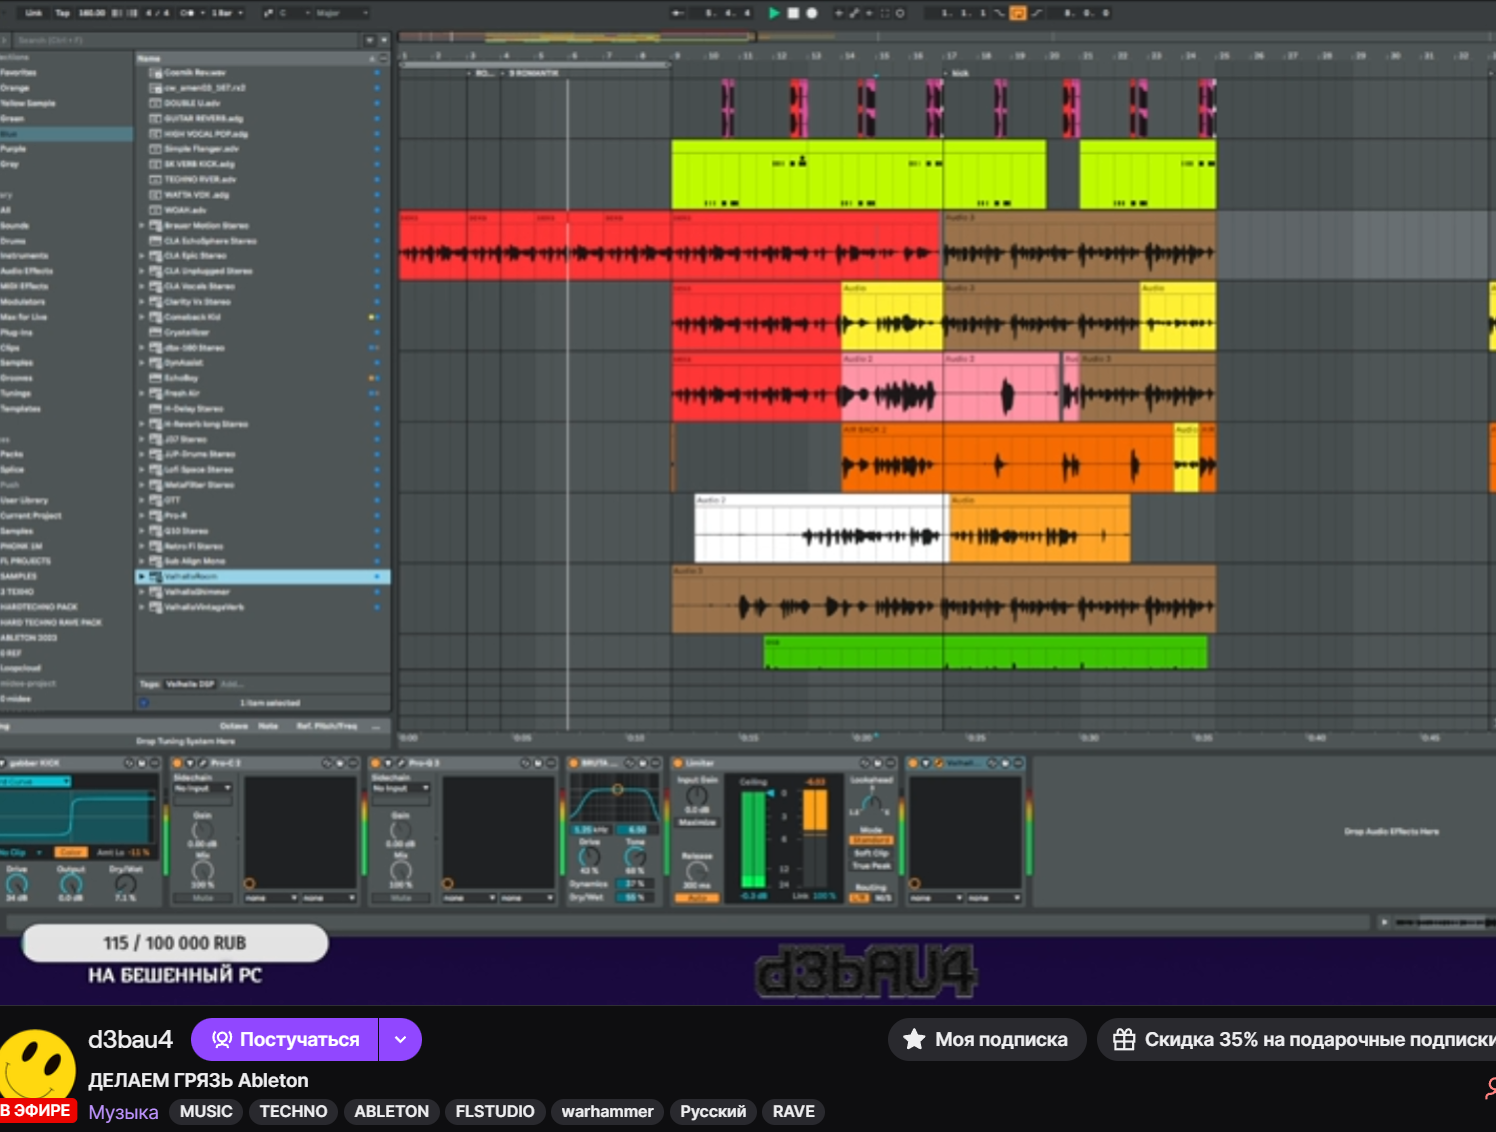This screenshot has width=1496, height=1132.
Task: Open dropdown arrow next to Постучаться
Action: tap(400, 1040)
